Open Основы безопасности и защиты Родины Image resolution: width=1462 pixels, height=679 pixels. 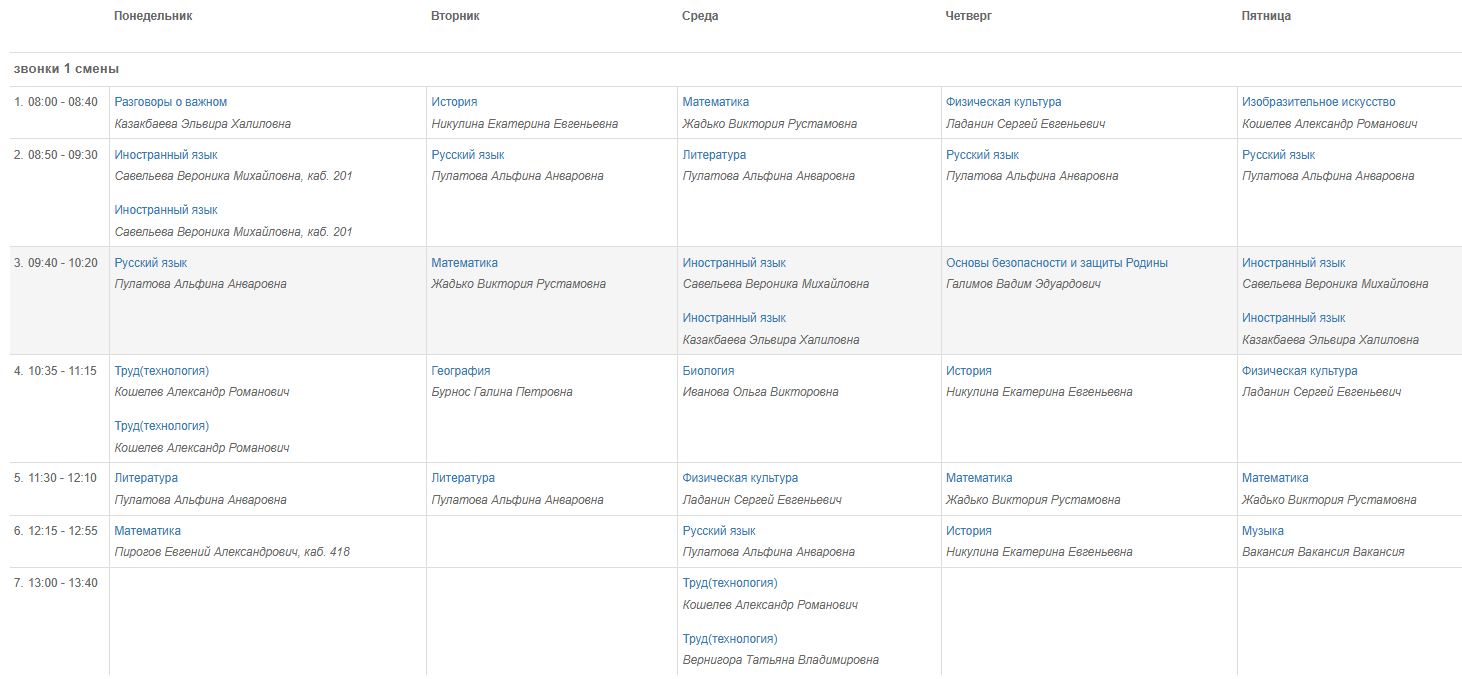(1057, 263)
